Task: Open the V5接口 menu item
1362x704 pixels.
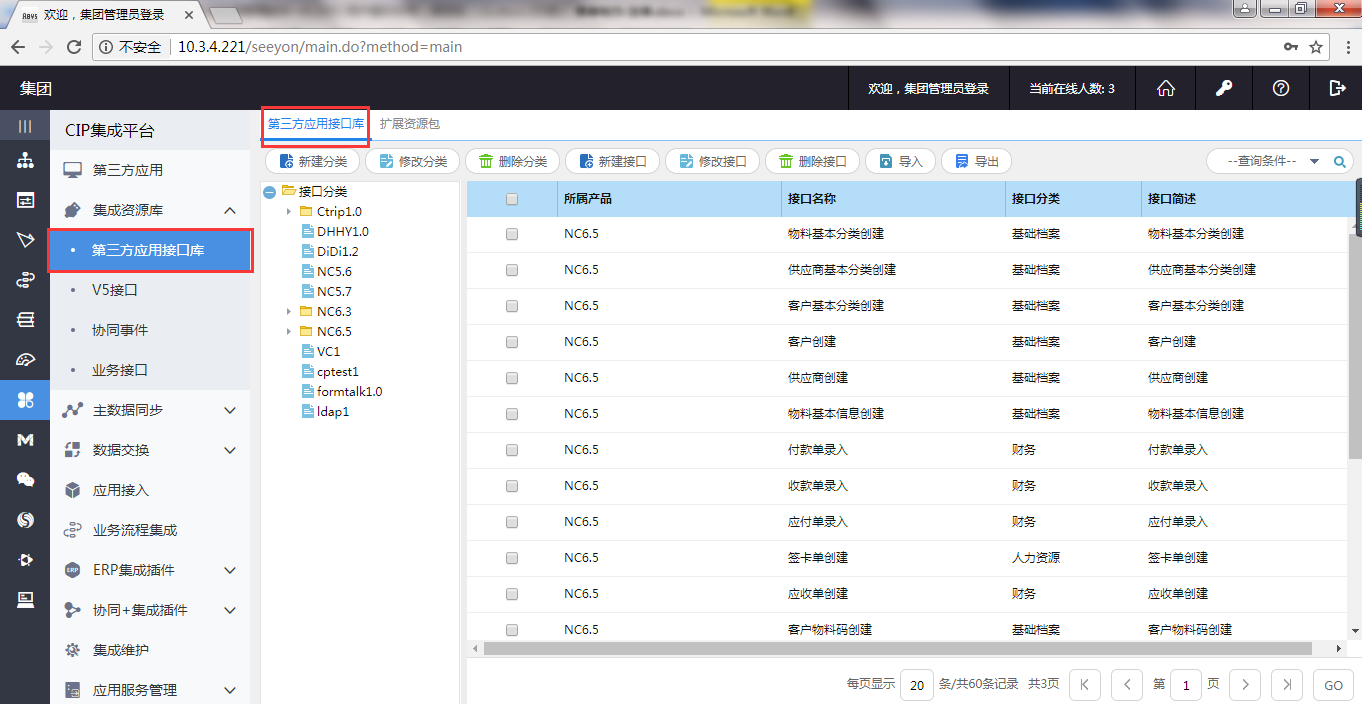Action: [115, 290]
